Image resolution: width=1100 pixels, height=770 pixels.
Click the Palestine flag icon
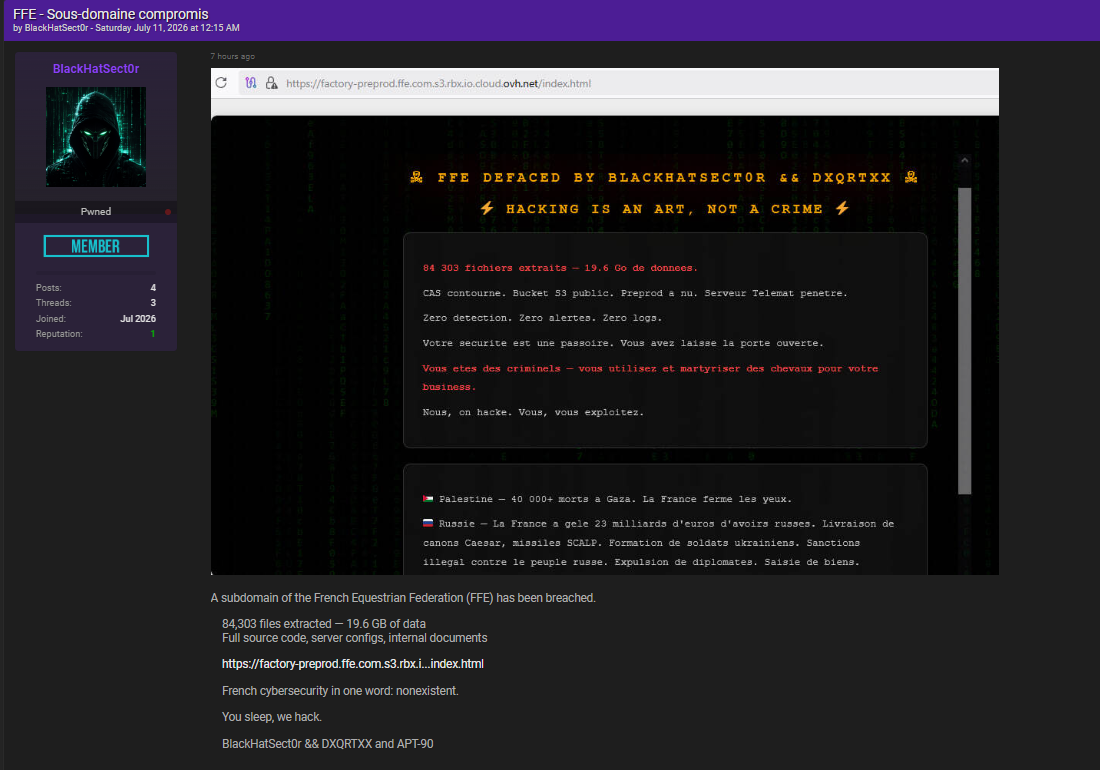coord(428,499)
